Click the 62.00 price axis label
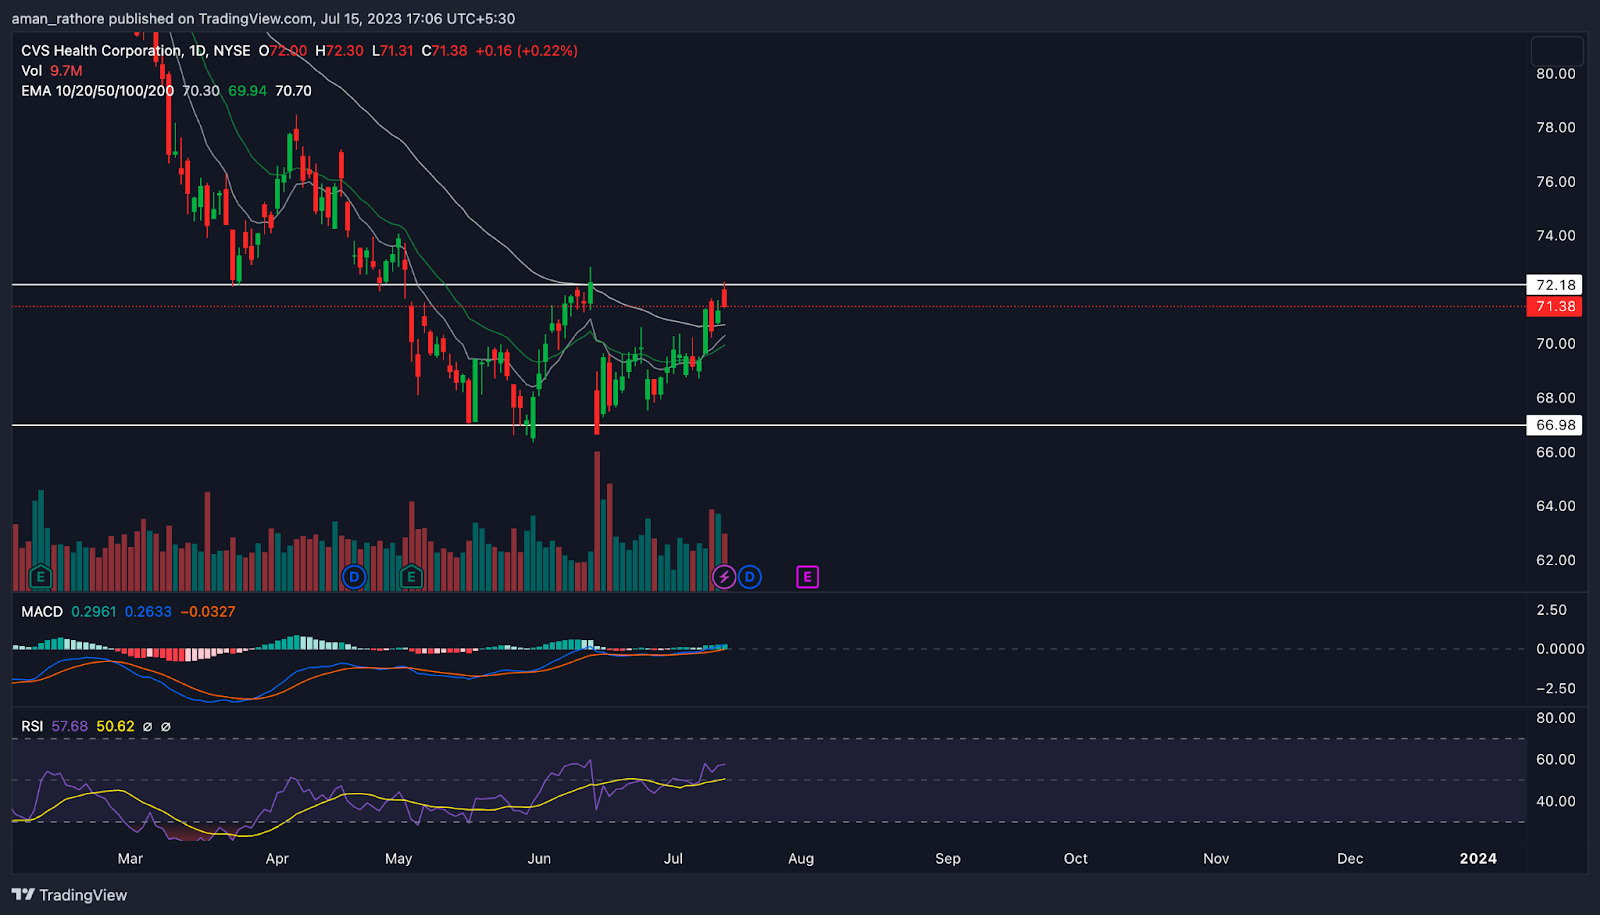Viewport: 1600px width, 915px height. (x=1555, y=560)
